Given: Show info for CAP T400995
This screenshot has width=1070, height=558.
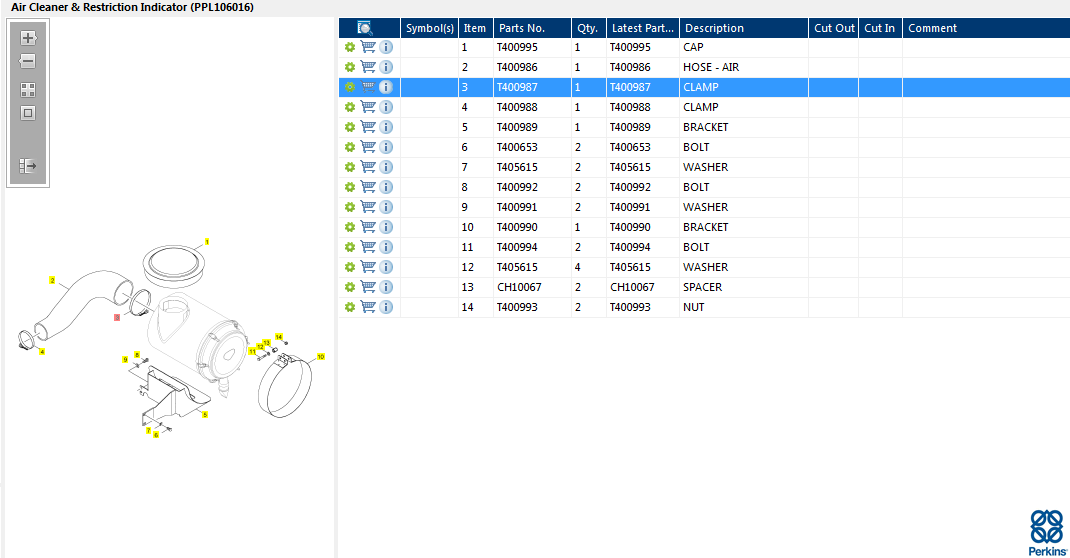Looking at the screenshot, I should tap(386, 47).
